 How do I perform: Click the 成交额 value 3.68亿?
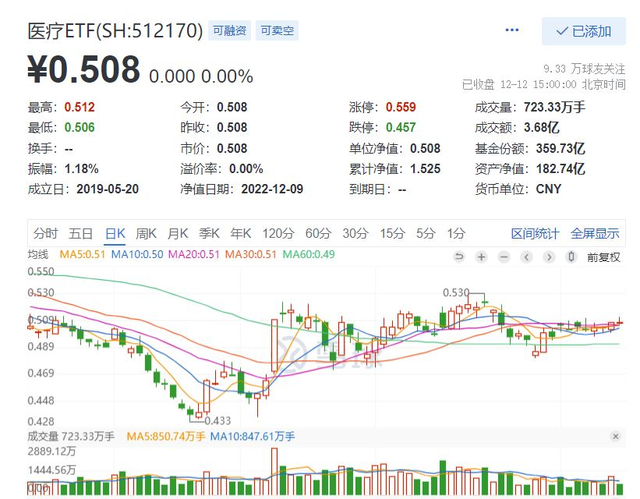coord(542,128)
